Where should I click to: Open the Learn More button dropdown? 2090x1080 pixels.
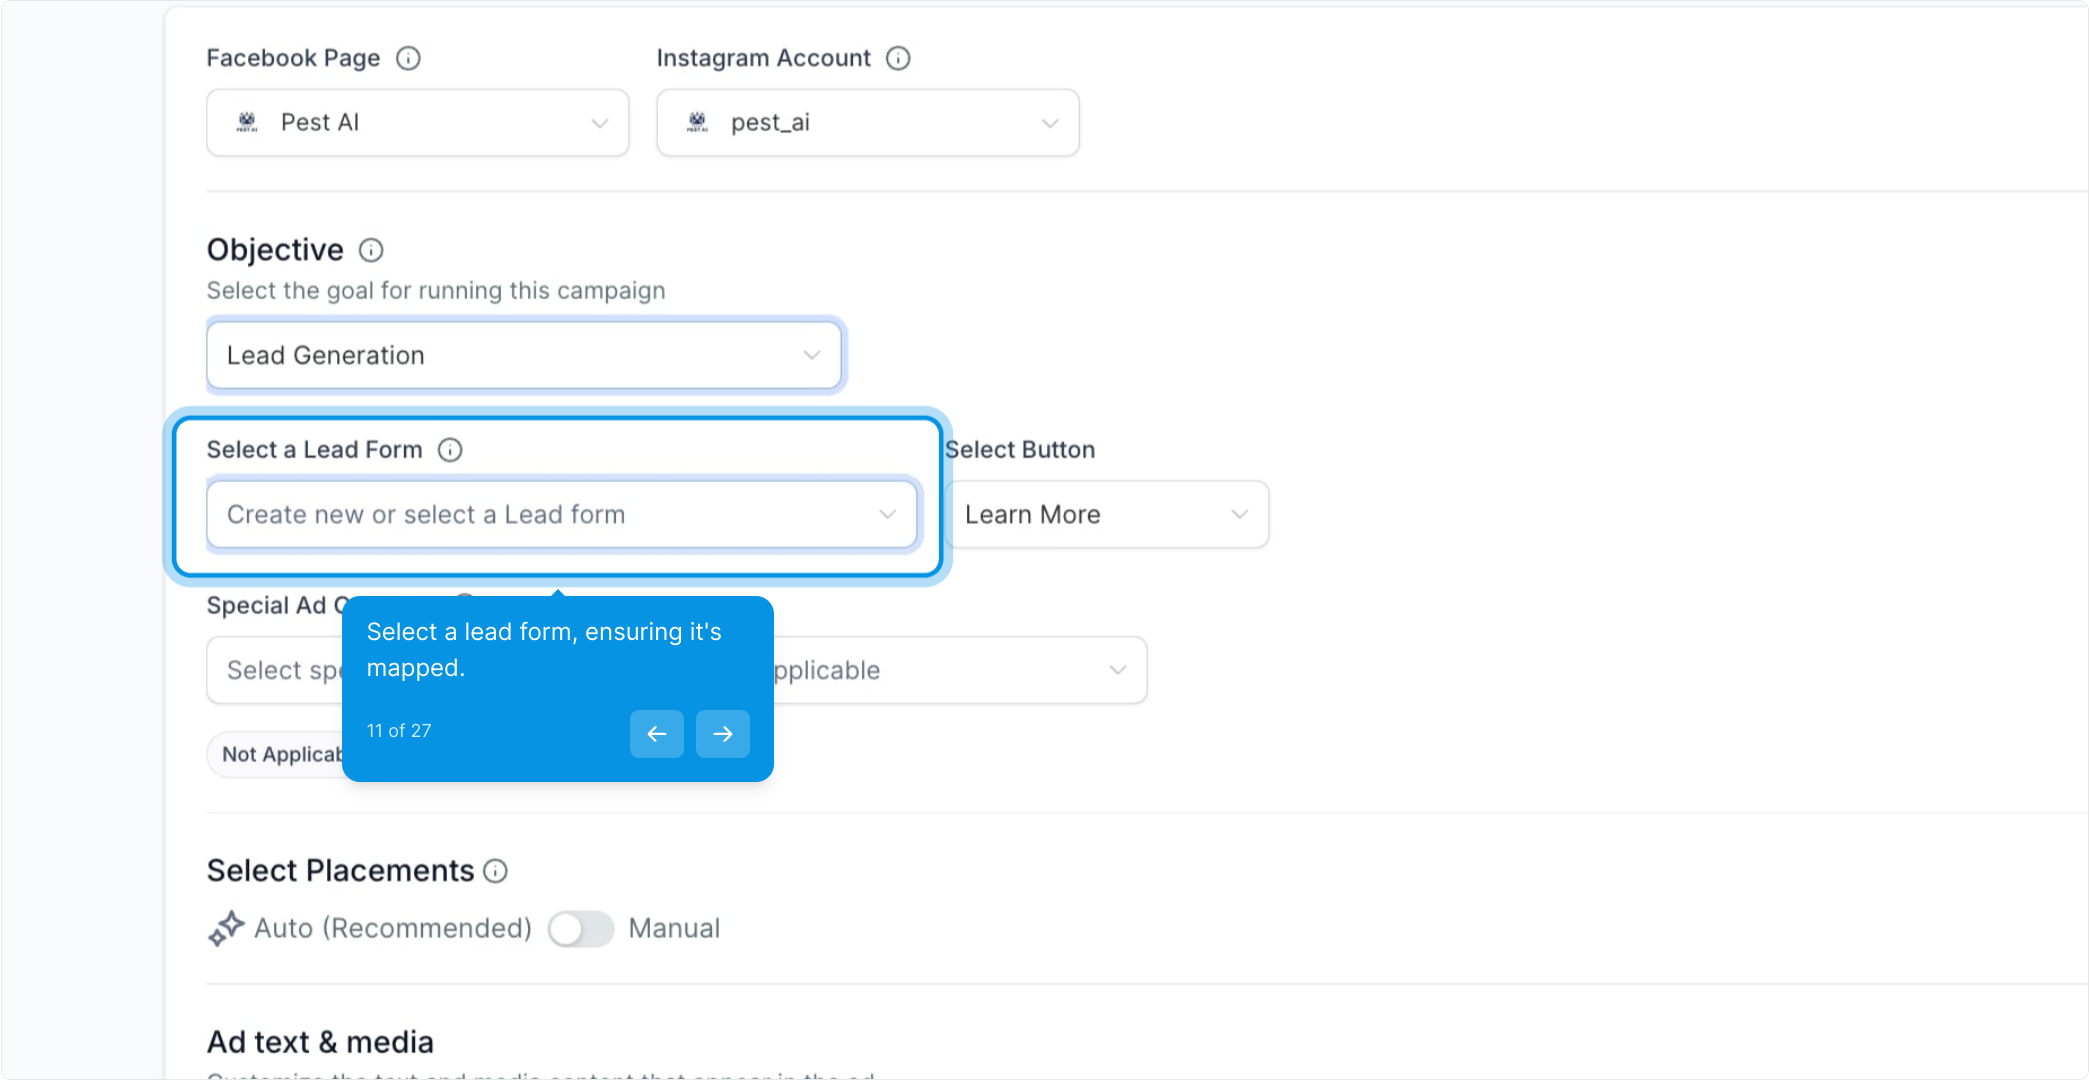(1108, 514)
